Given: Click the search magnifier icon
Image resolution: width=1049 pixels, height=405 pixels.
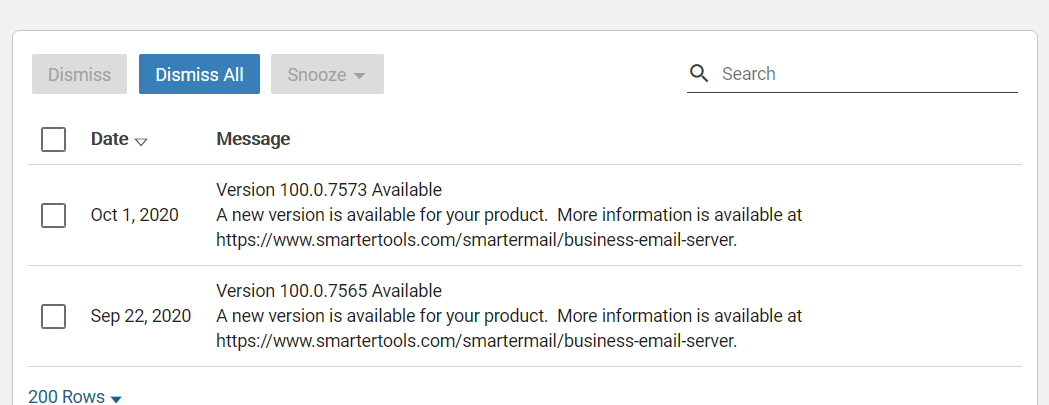Looking at the screenshot, I should [x=700, y=74].
